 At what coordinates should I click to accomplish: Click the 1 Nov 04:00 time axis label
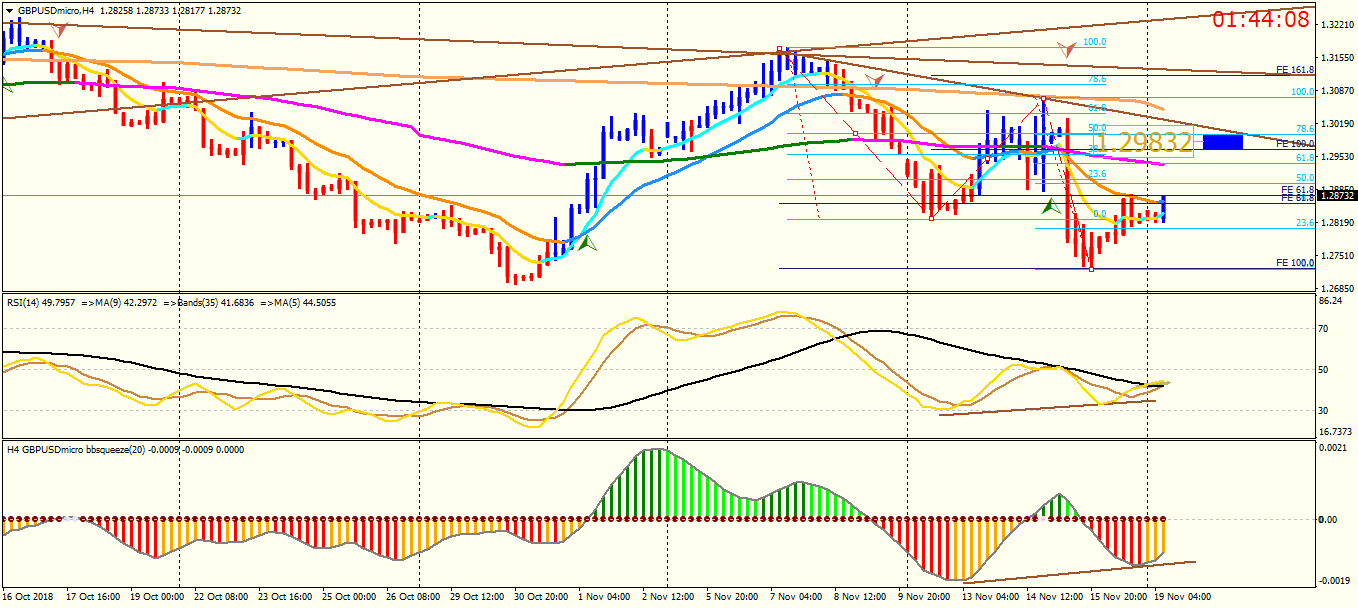(605, 596)
